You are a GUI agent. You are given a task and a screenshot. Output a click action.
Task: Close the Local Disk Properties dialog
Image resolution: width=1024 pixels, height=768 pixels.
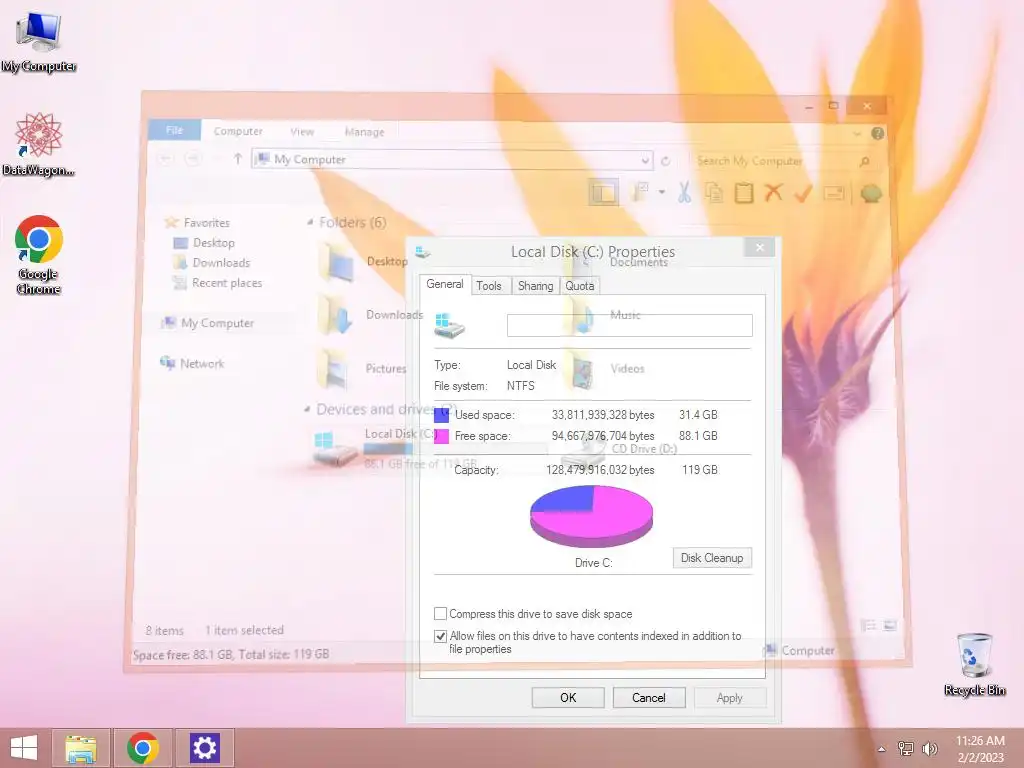[x=760, y=248]
